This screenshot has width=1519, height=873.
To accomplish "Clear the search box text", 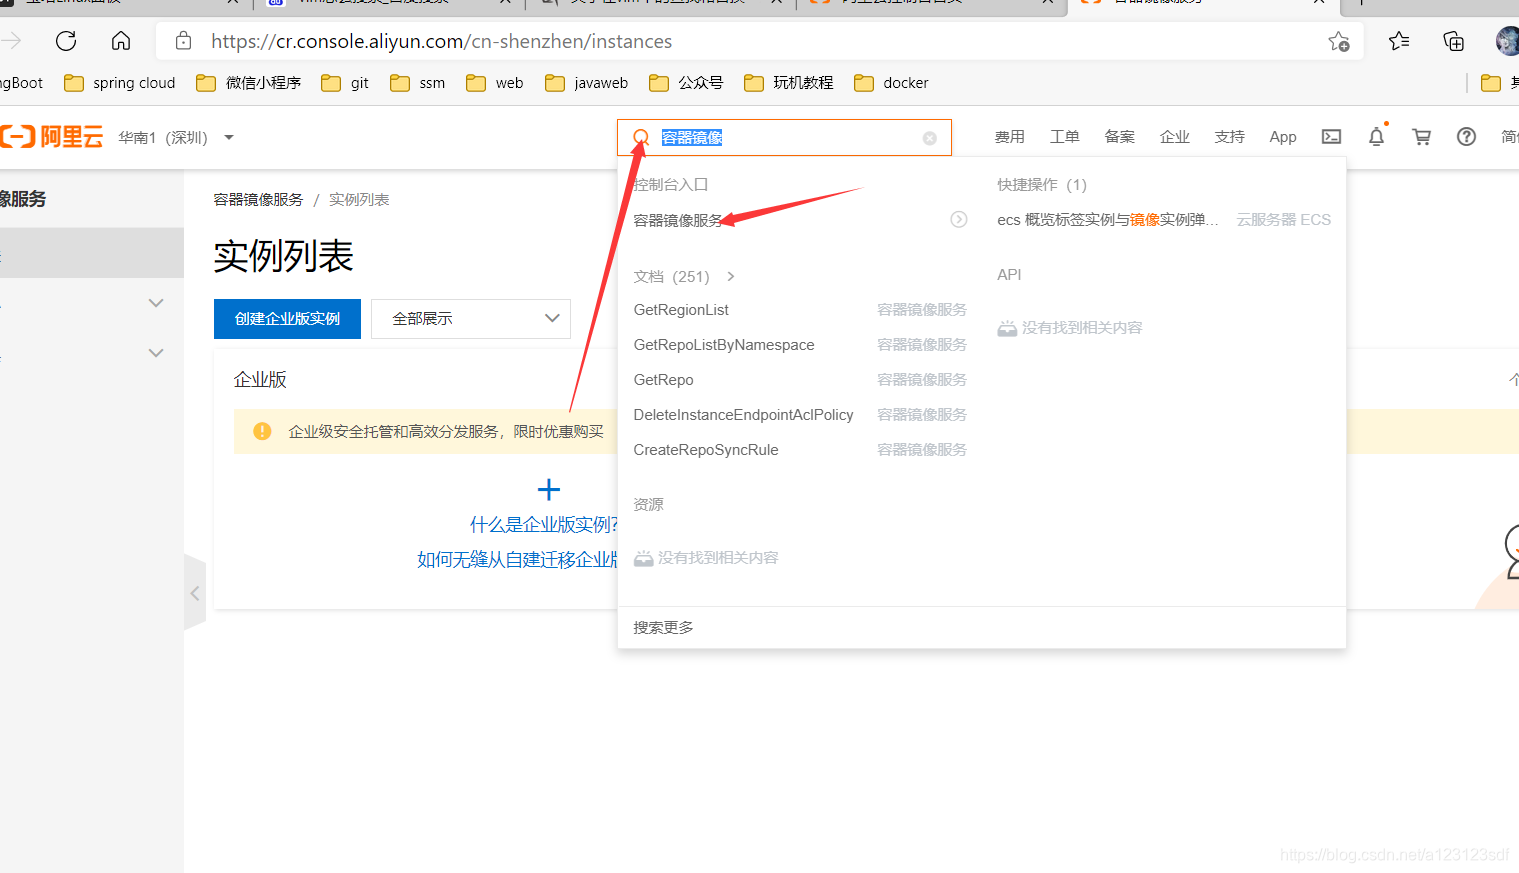I will (930, 138).
